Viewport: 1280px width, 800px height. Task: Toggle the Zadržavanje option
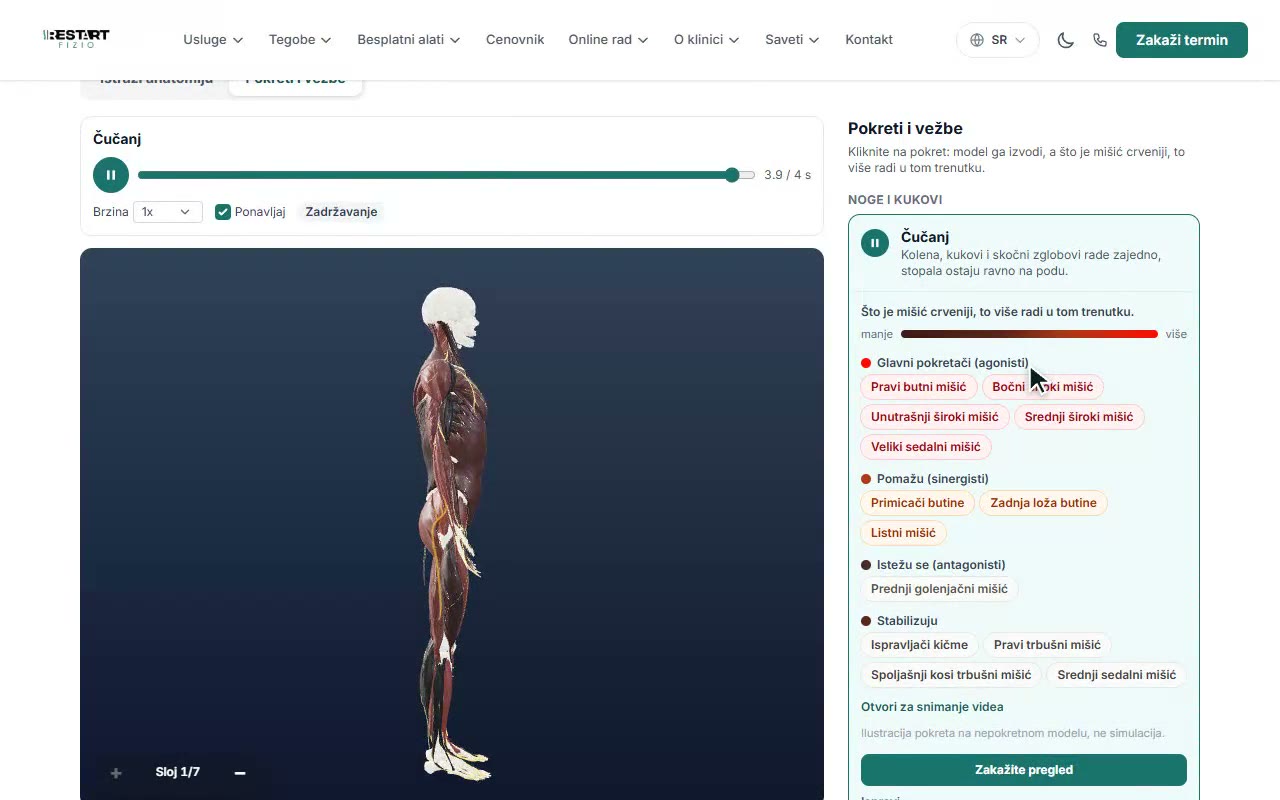pyautogui.click(x=341, y=212)
